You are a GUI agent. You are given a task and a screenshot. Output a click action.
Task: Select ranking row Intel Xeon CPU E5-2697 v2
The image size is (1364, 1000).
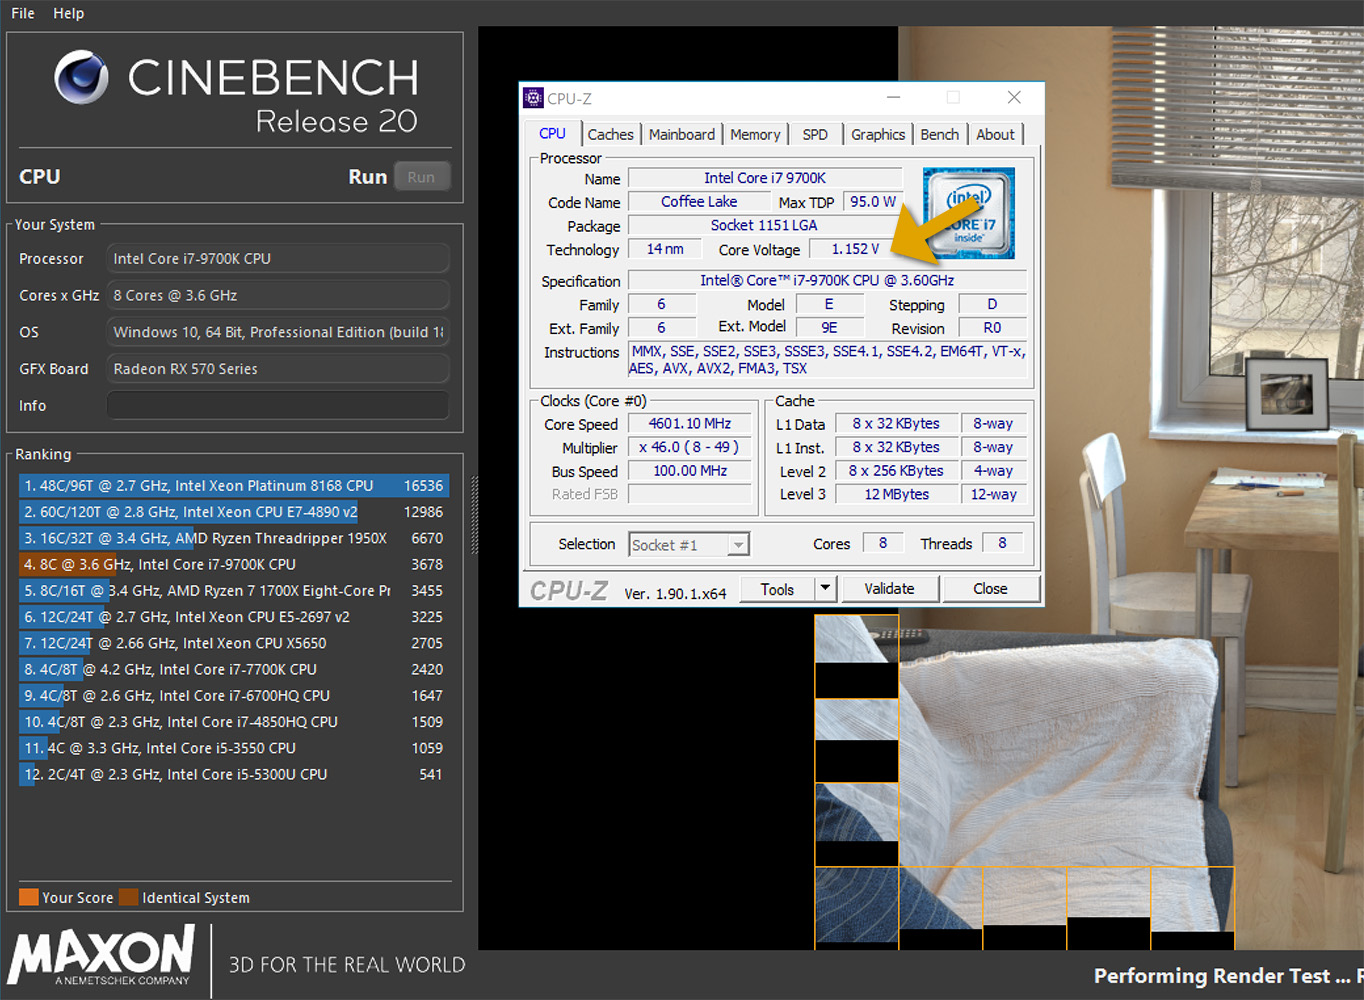[x=233, y=617]
